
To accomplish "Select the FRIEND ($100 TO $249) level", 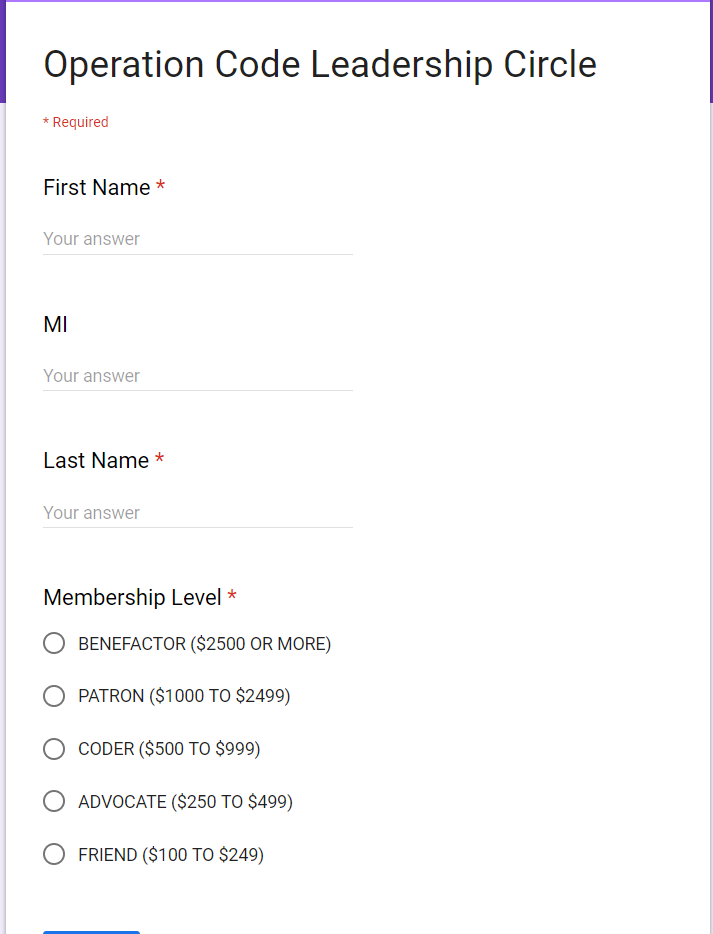I will point(54,854).
